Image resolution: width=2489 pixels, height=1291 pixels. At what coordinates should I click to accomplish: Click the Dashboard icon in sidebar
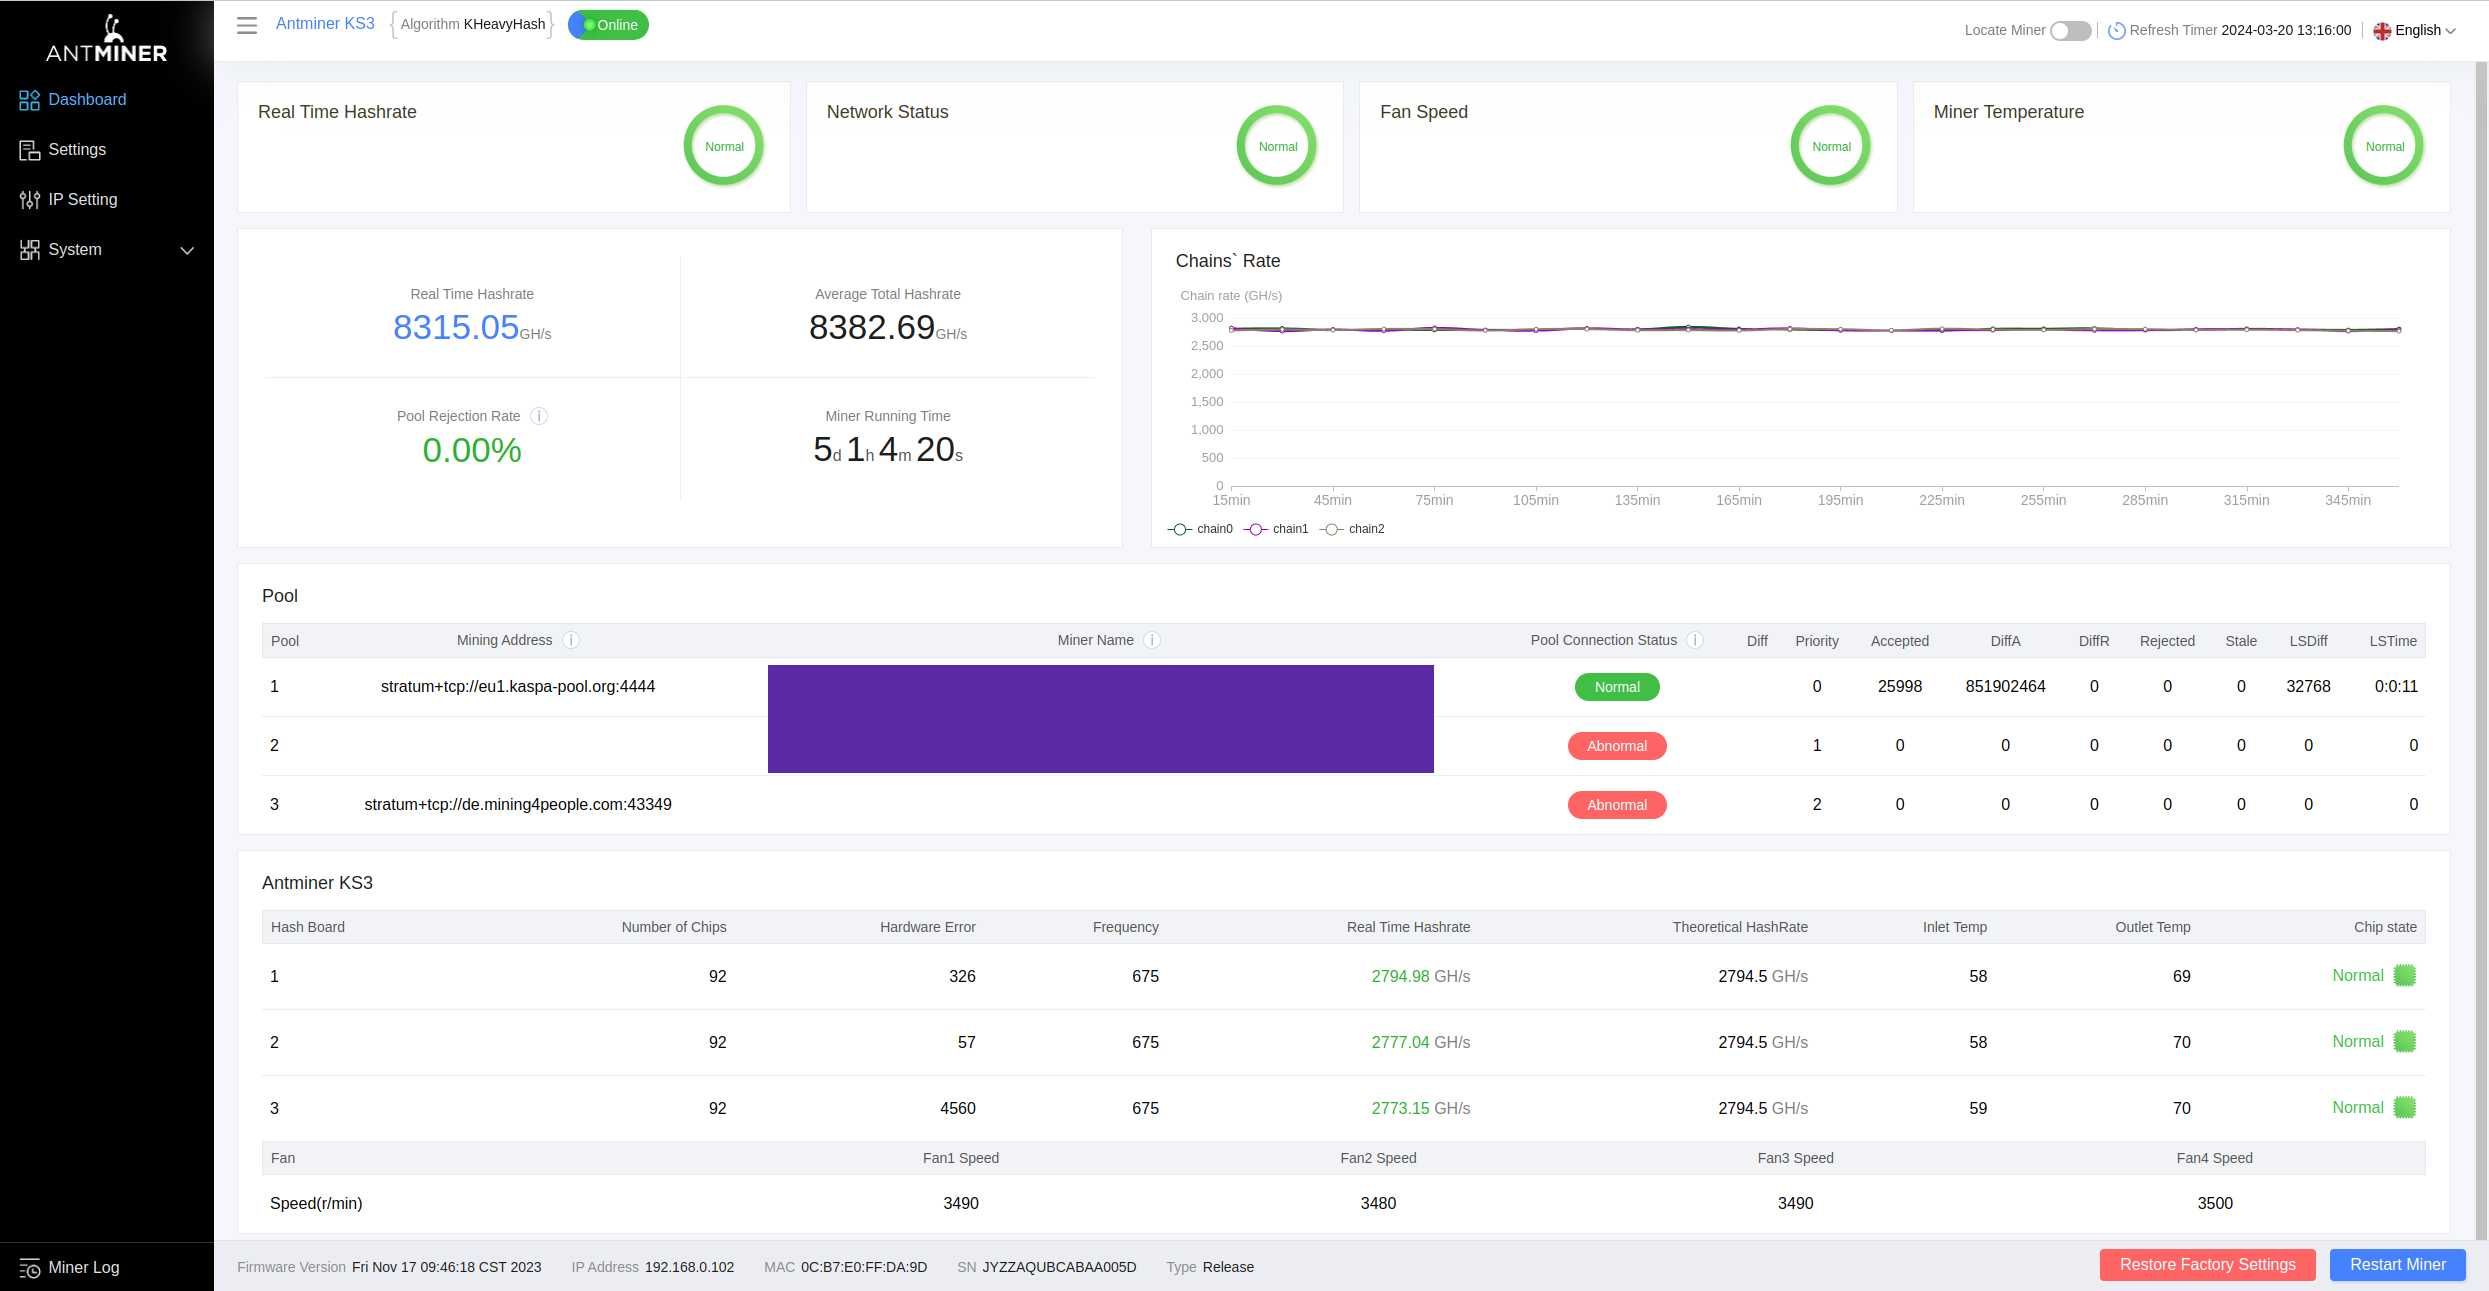(28, 99)
